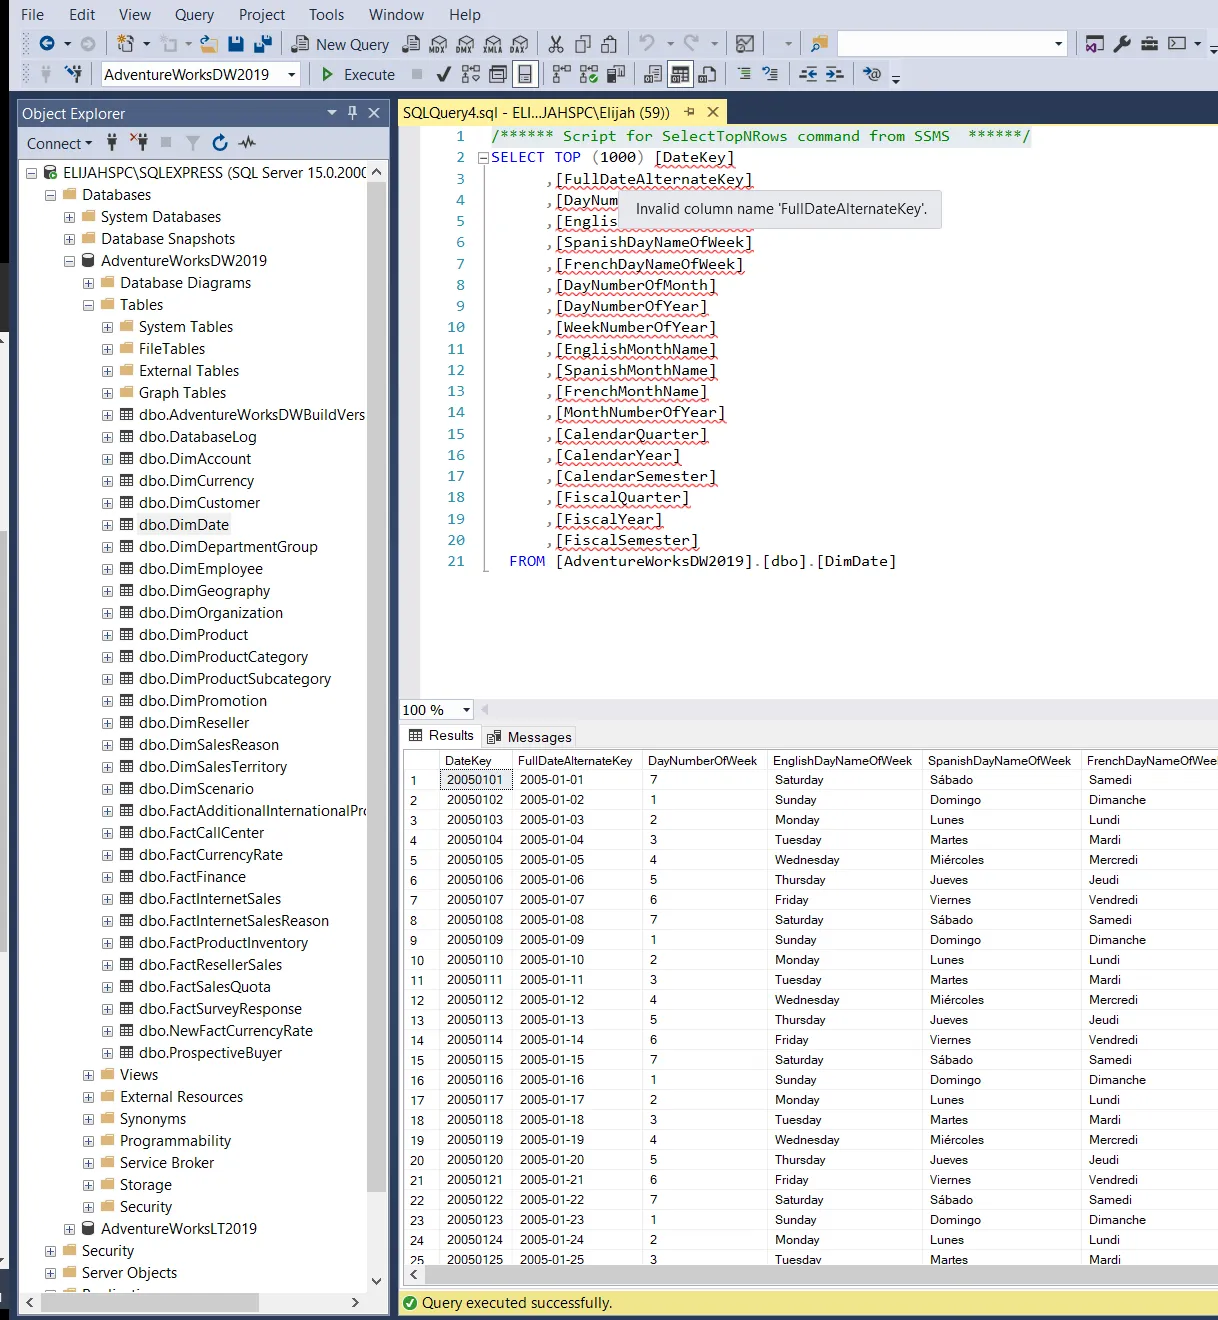1218x1320 pixels.
Task: Switch to the Messages tab
Action: click(x=529, y=737)
